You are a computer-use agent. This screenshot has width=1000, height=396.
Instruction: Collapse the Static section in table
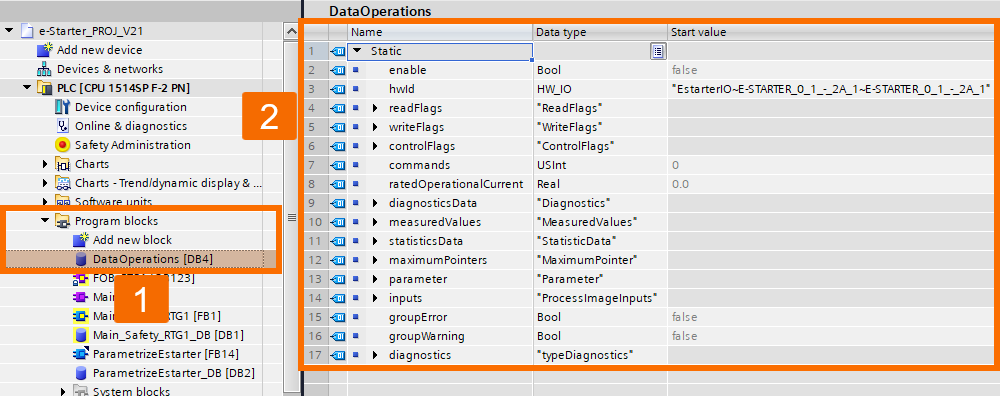(x=357, y=50)
